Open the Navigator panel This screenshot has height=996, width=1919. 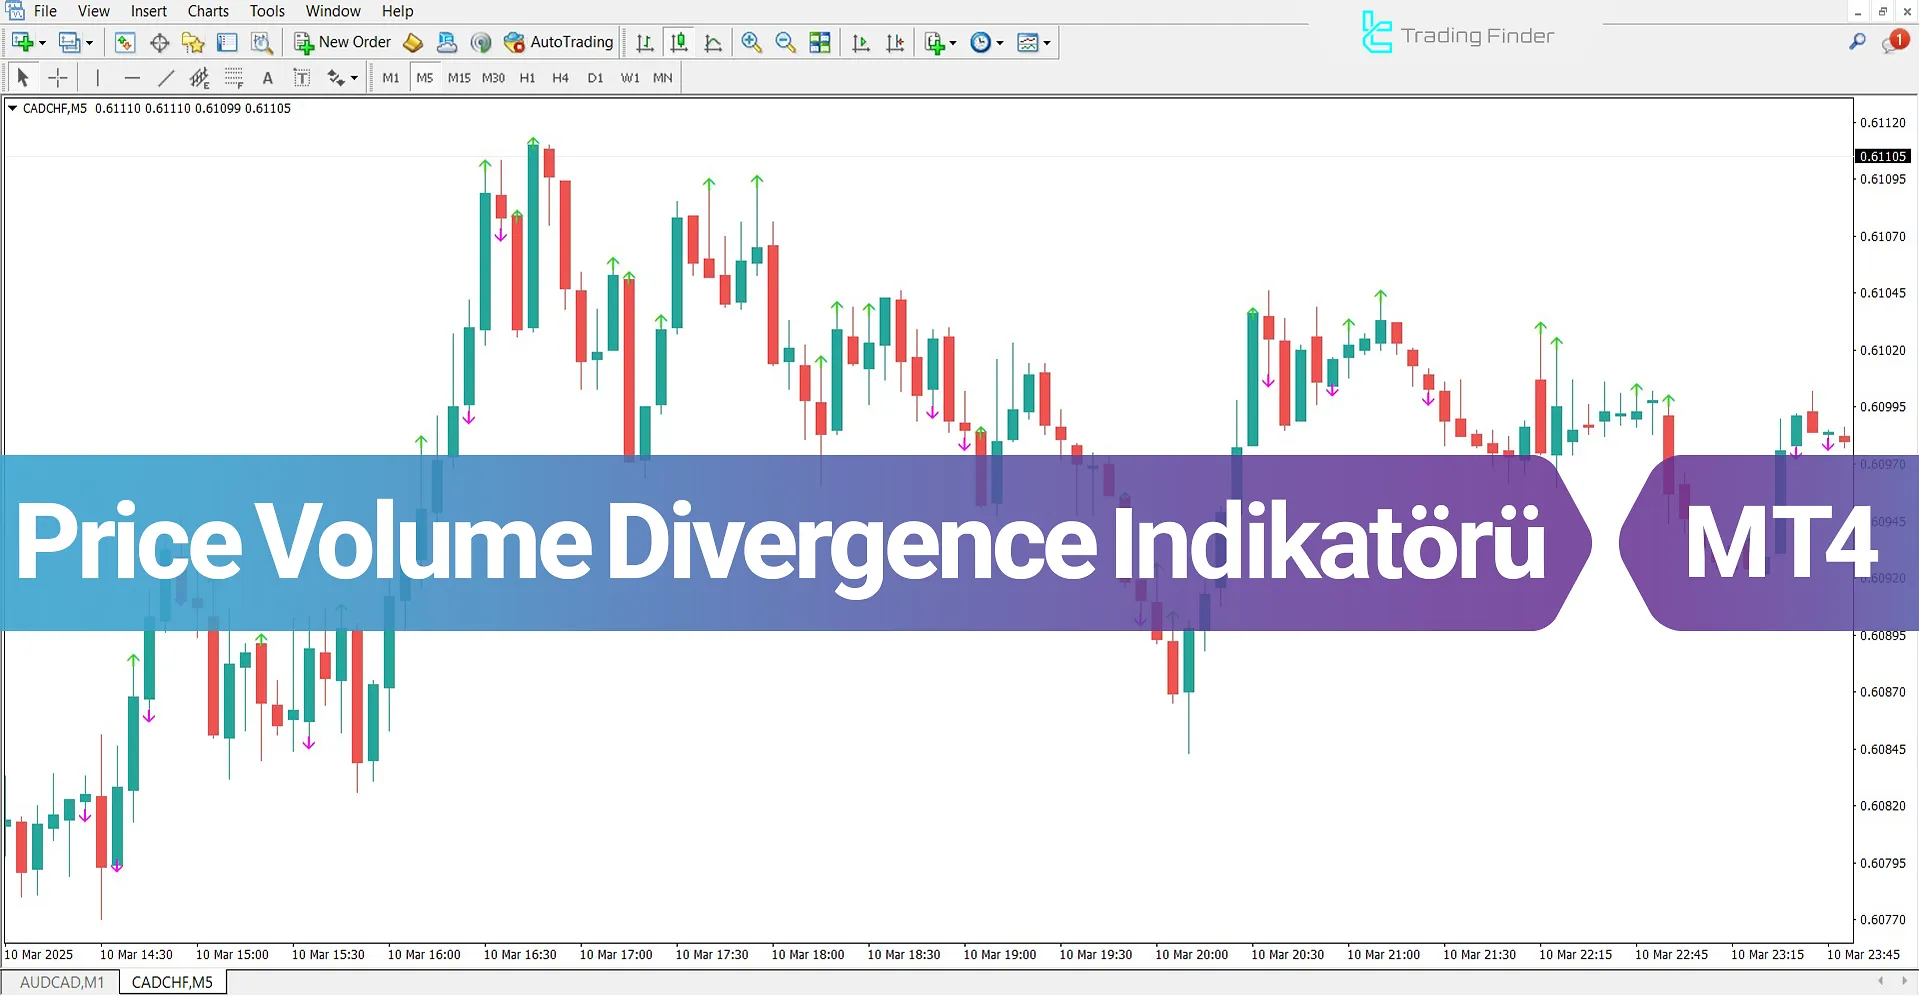click(x=193, y=42)
